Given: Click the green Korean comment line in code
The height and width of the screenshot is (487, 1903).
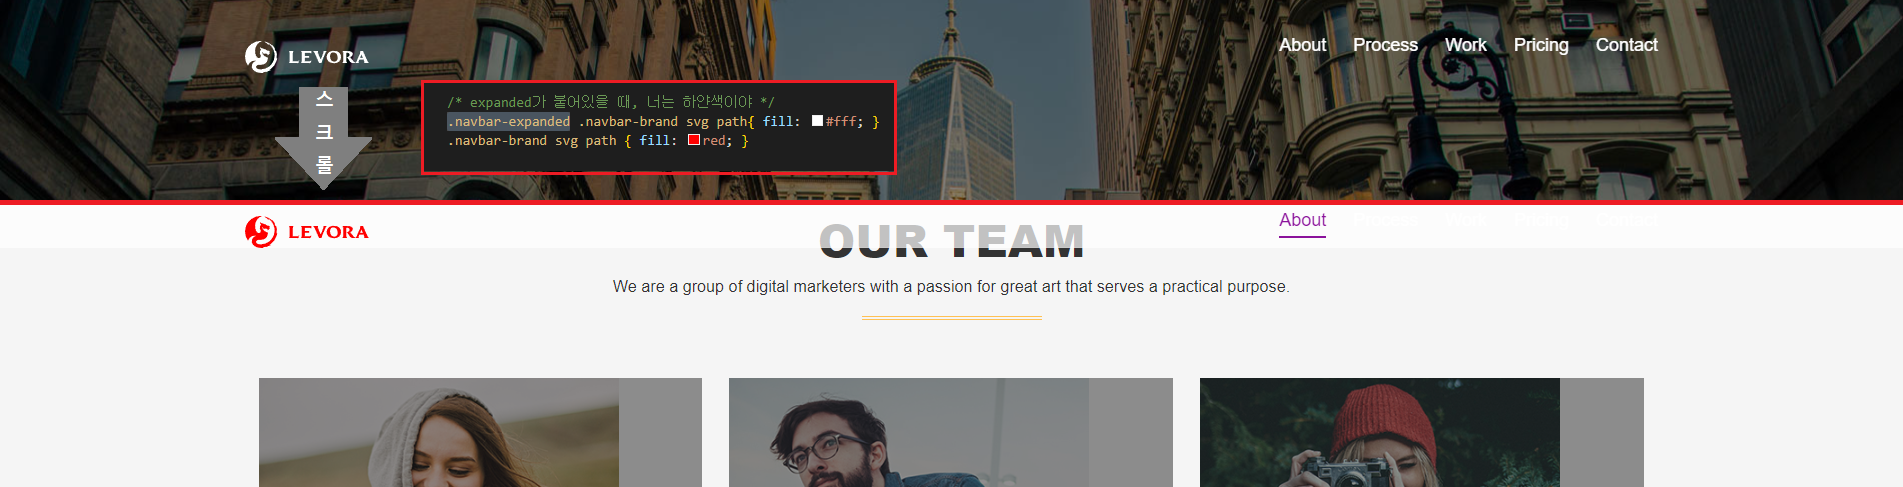Looking at the screenshot, I should 610,102.
